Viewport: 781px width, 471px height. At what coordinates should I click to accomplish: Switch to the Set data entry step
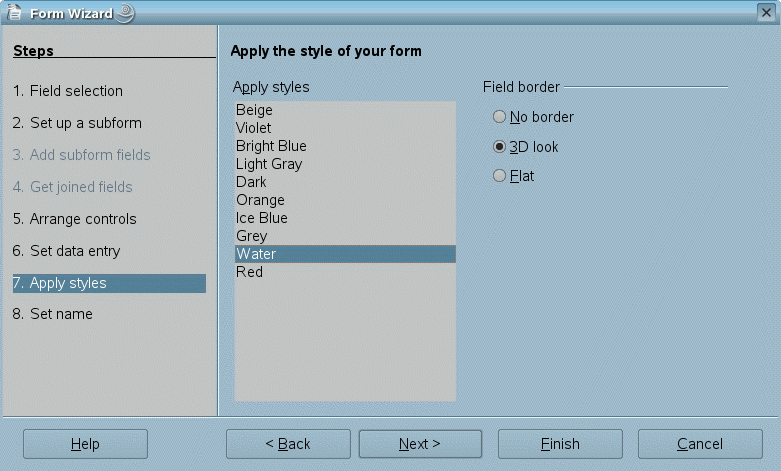coord(69,251)
